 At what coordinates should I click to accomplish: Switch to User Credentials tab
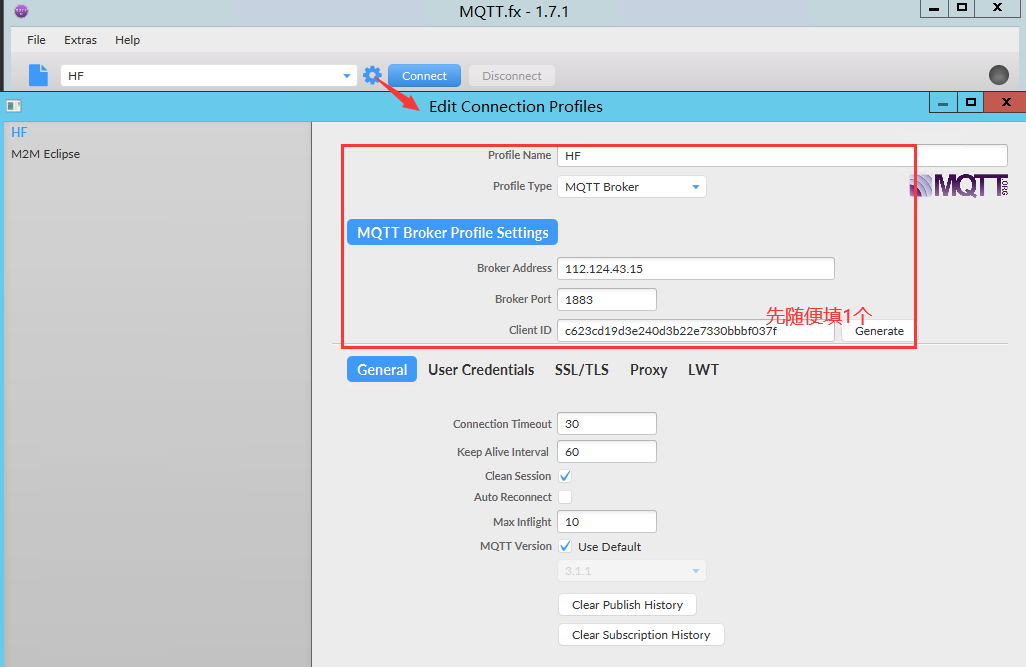[x=481, y=370]
